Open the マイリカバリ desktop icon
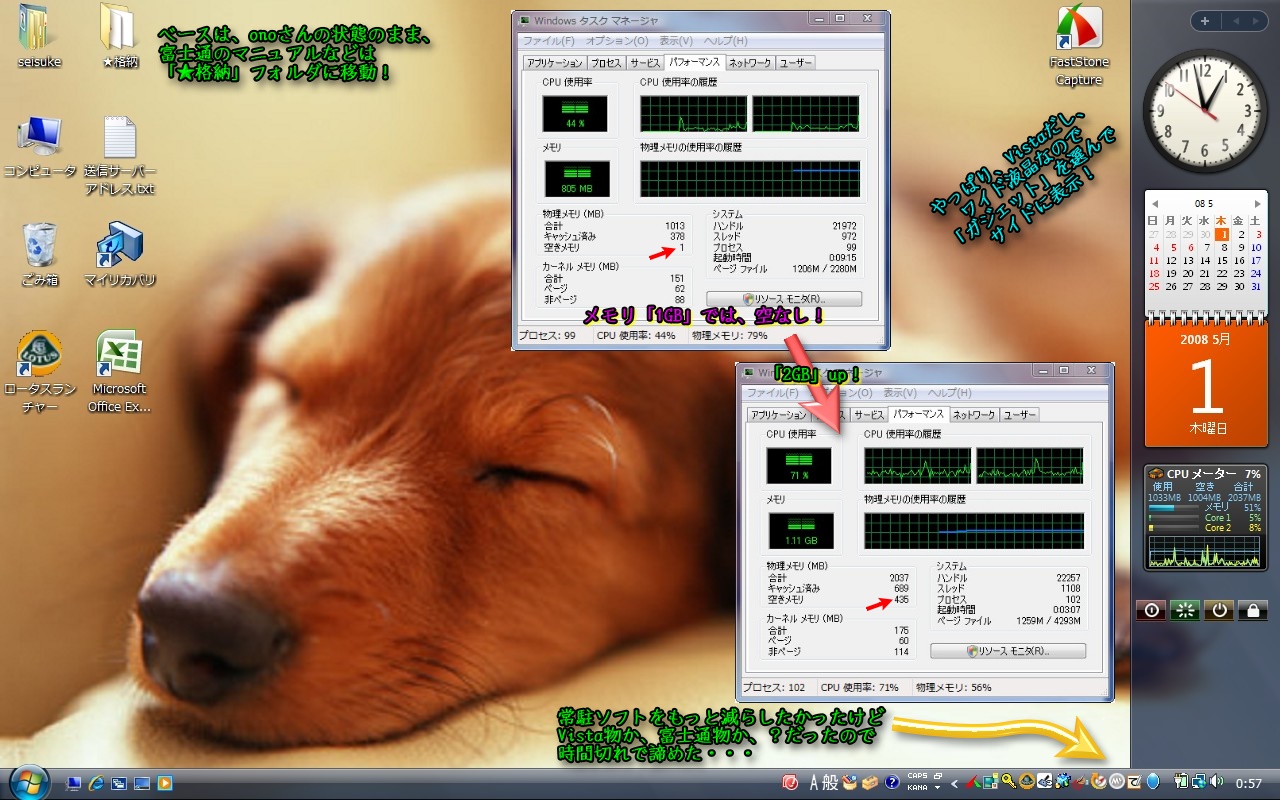The height and width of the screenshot is (800, 1280). click(120, 247)
